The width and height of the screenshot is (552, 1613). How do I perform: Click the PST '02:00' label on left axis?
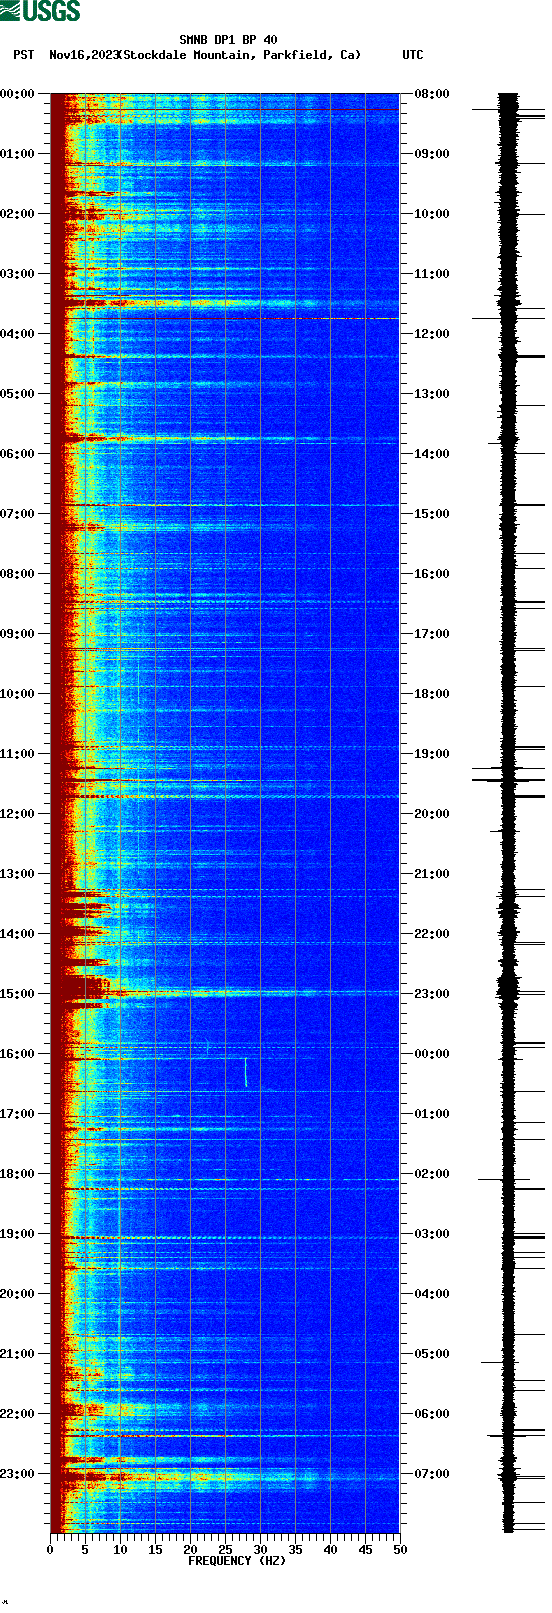point(18,214)
